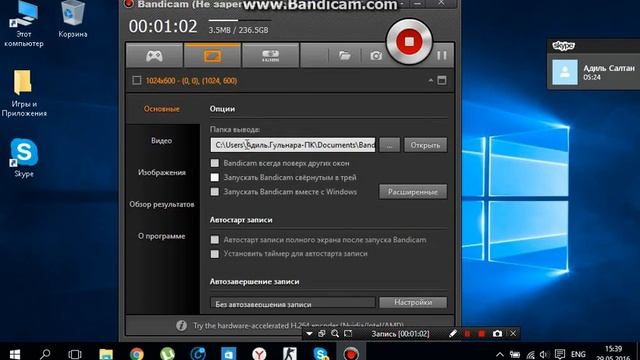The image size is (640, 360).
Task: Open uTorrent from the taskbar
Action: click(167, 353)
